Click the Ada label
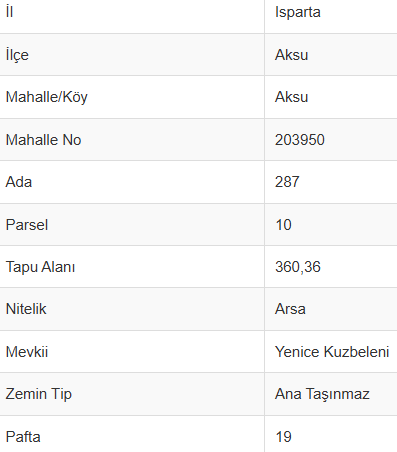This screenshot has width=397, height=452. pos(19,182)
